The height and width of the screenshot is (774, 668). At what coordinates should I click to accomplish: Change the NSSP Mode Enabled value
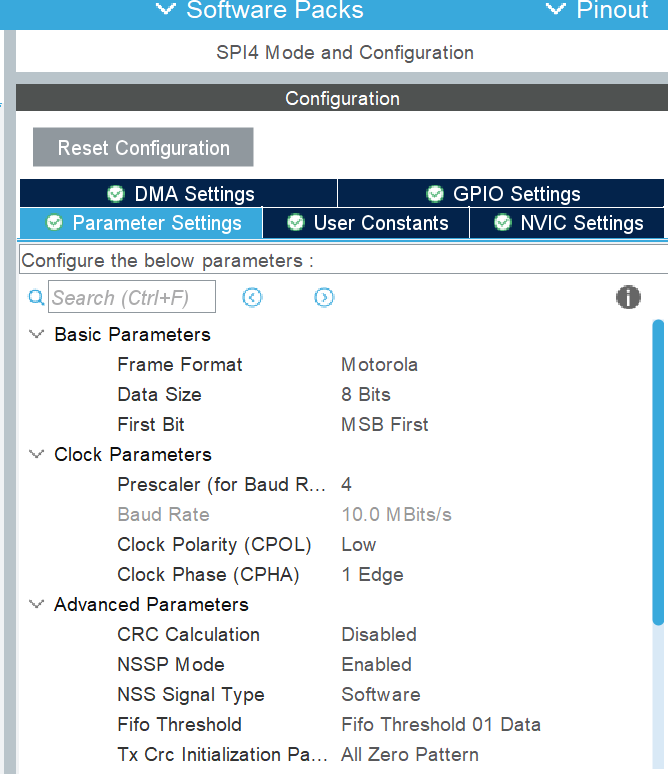tap(376, 664)
